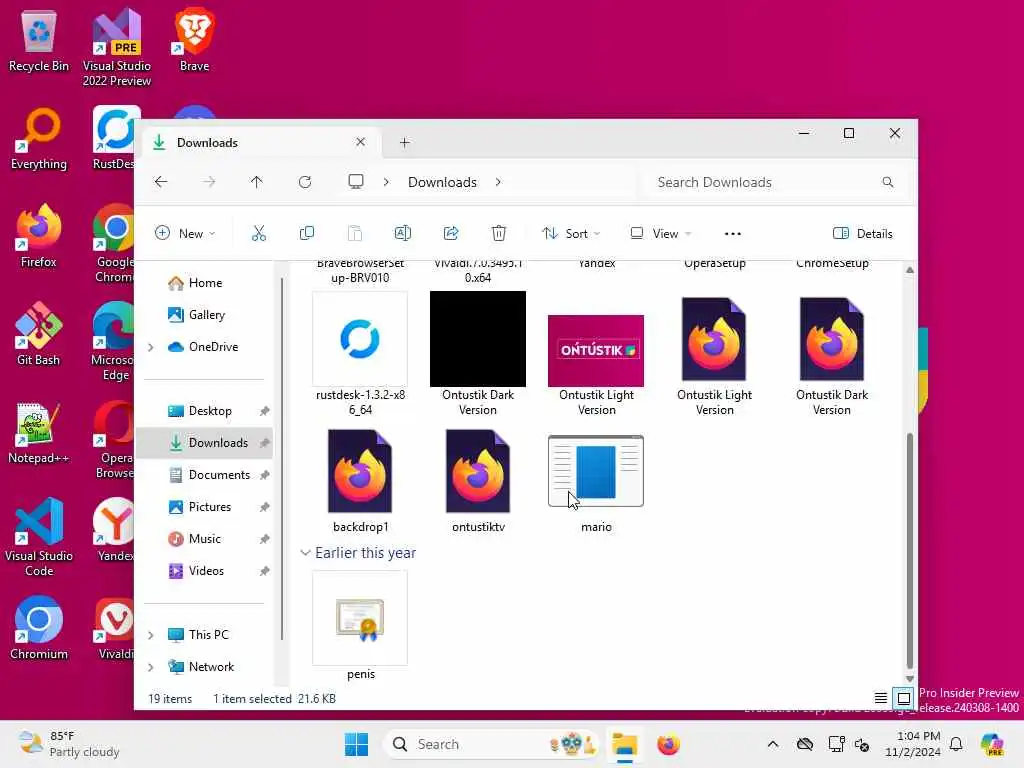This screenshot has height=768, width=1024.
Task: Open the weather widget showing 85°F
Action: click(x=69, y=744)
